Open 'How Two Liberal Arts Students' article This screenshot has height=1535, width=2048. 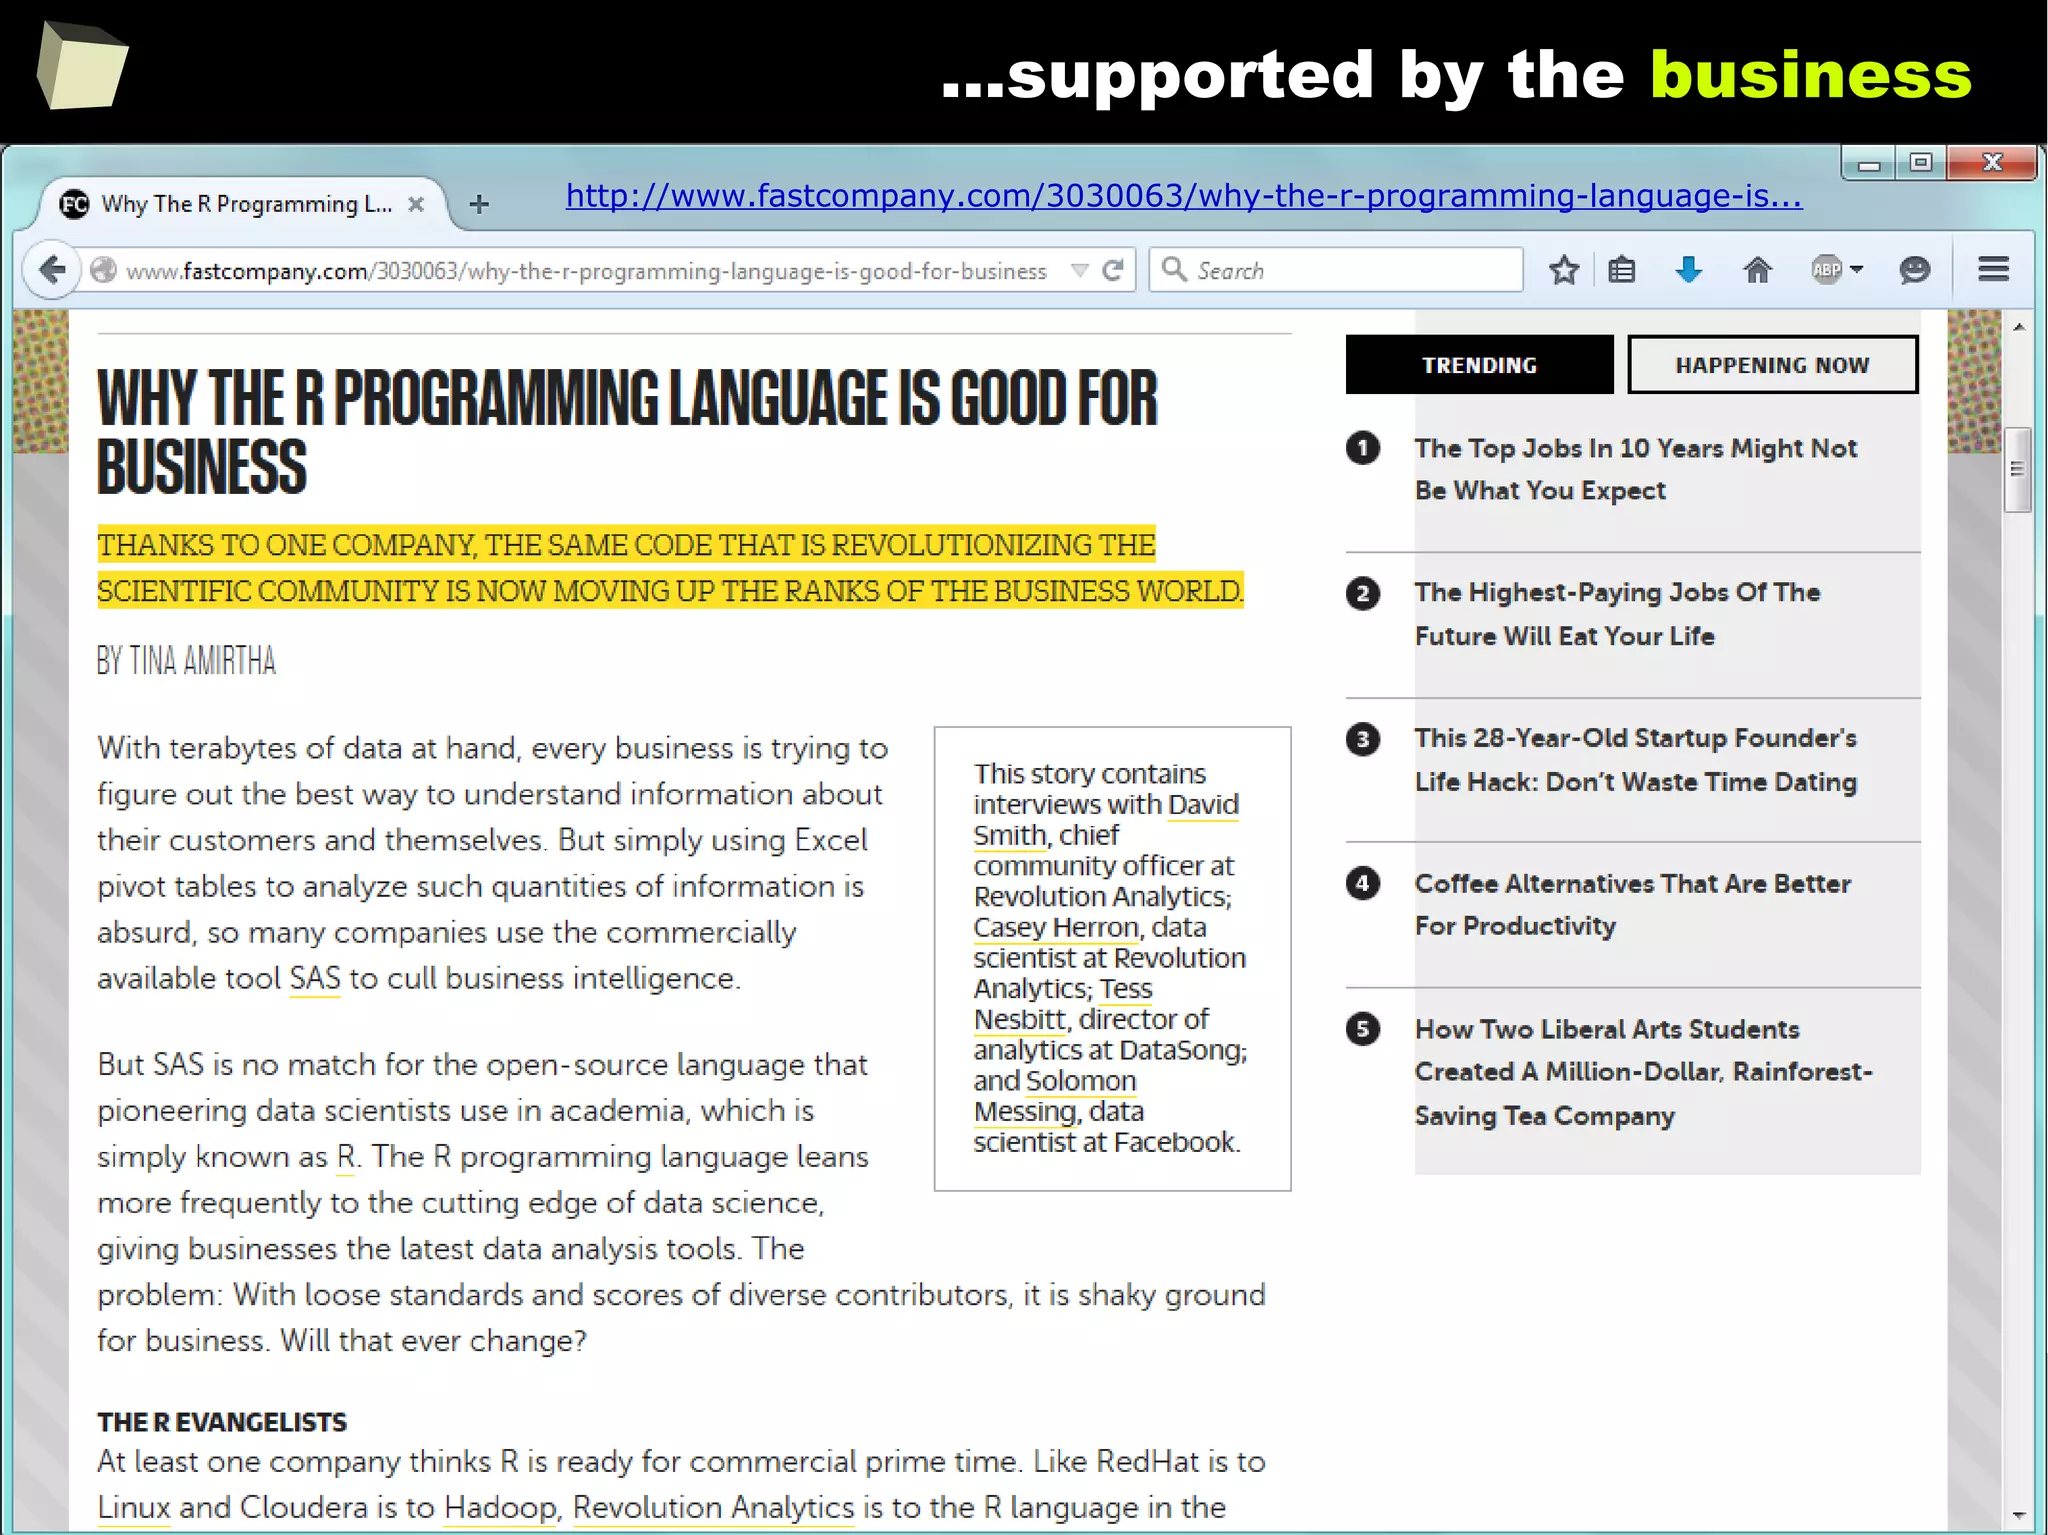(1643, 1072)
